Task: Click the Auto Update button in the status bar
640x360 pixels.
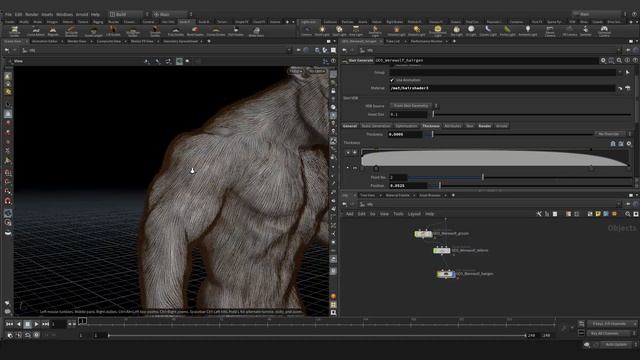Action: [x=616, y=345]
